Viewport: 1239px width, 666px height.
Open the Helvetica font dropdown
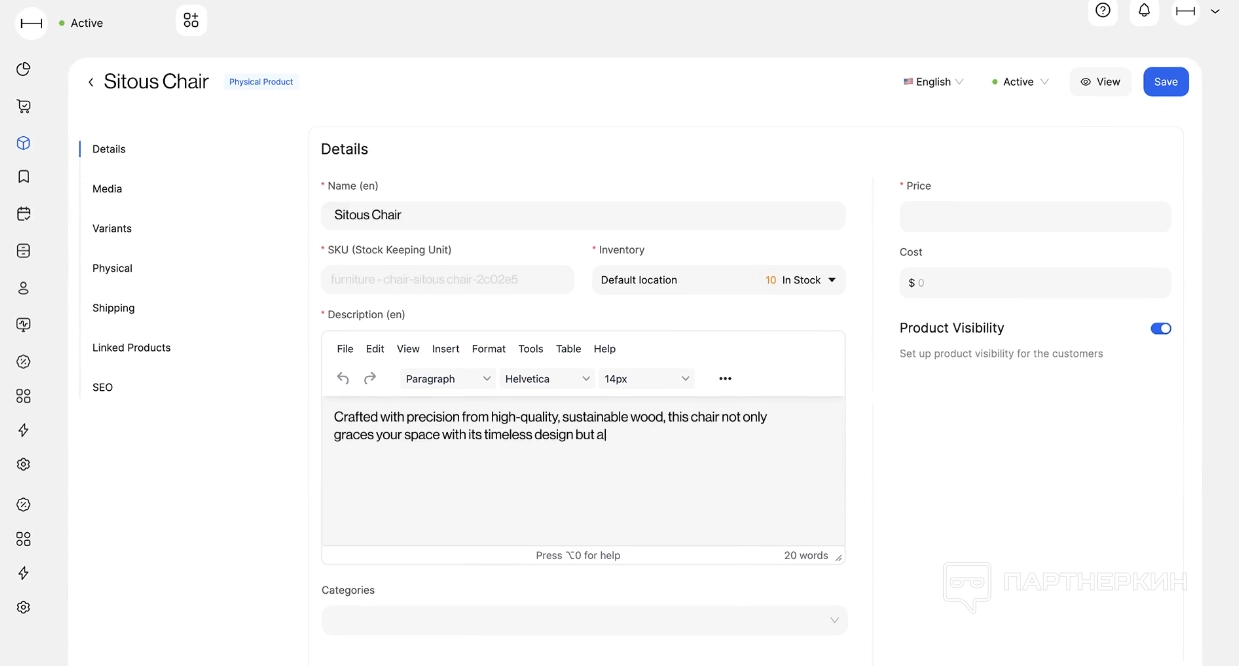pos(547,379)
